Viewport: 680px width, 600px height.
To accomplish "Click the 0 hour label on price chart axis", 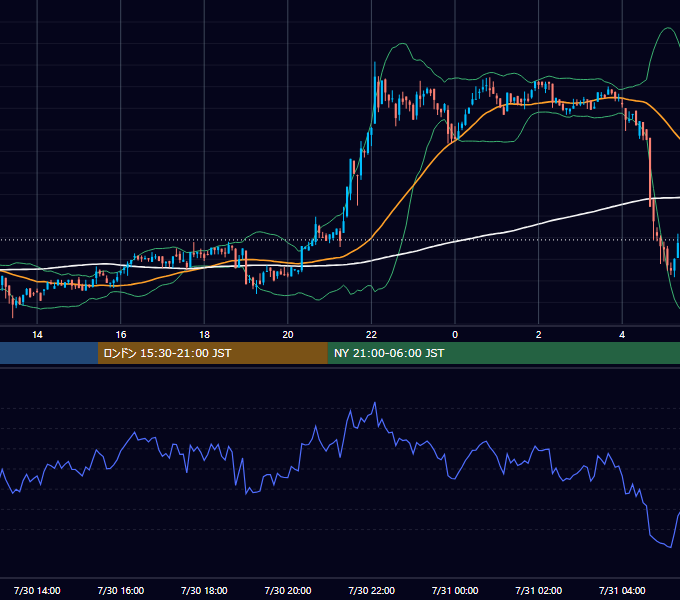I will click(x=455, y=335).
